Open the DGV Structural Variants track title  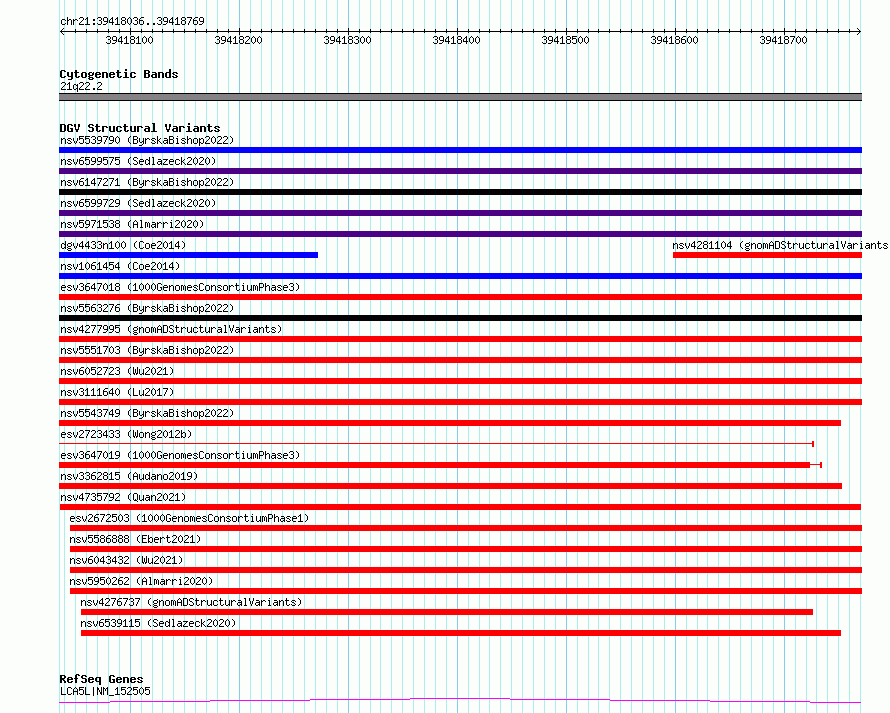[x=140, y=128]
